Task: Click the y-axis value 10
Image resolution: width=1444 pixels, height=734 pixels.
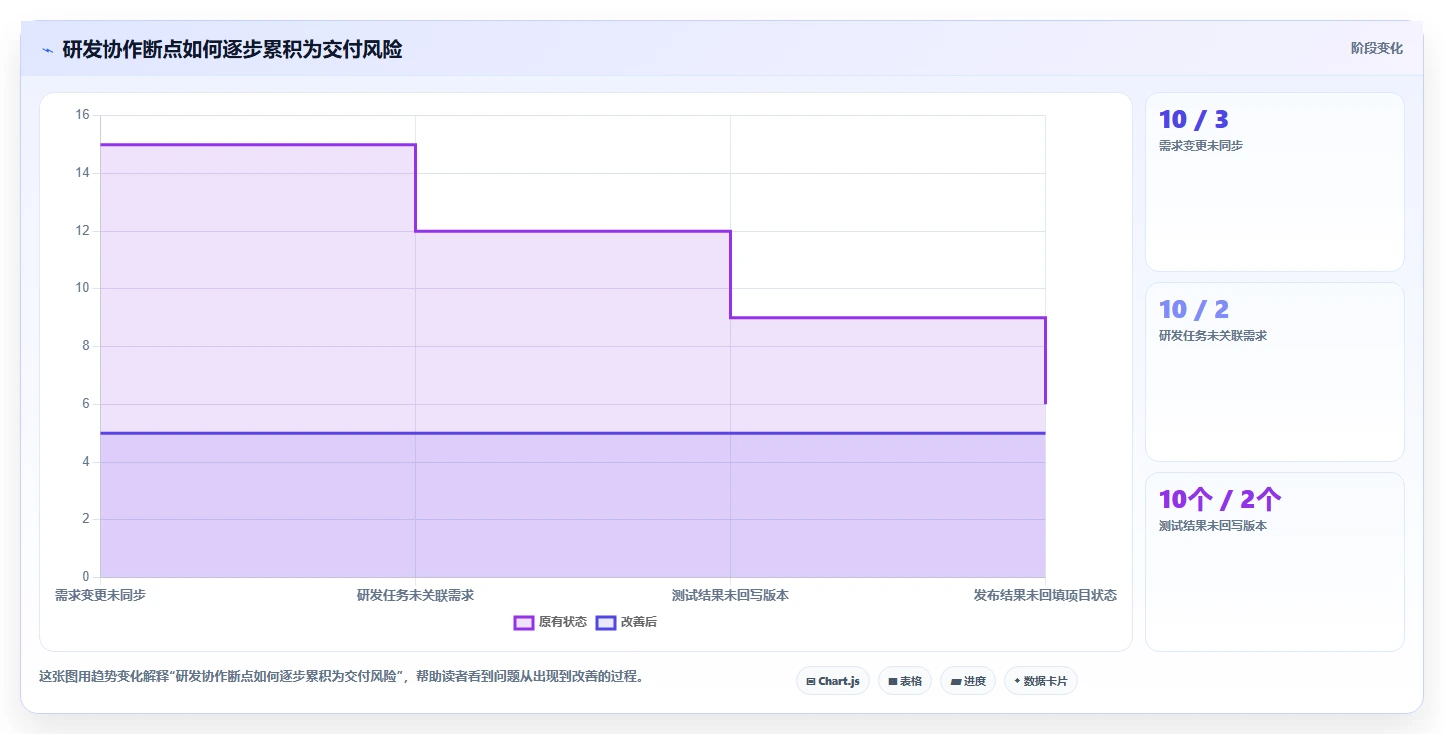Action: tap(82, 288)
